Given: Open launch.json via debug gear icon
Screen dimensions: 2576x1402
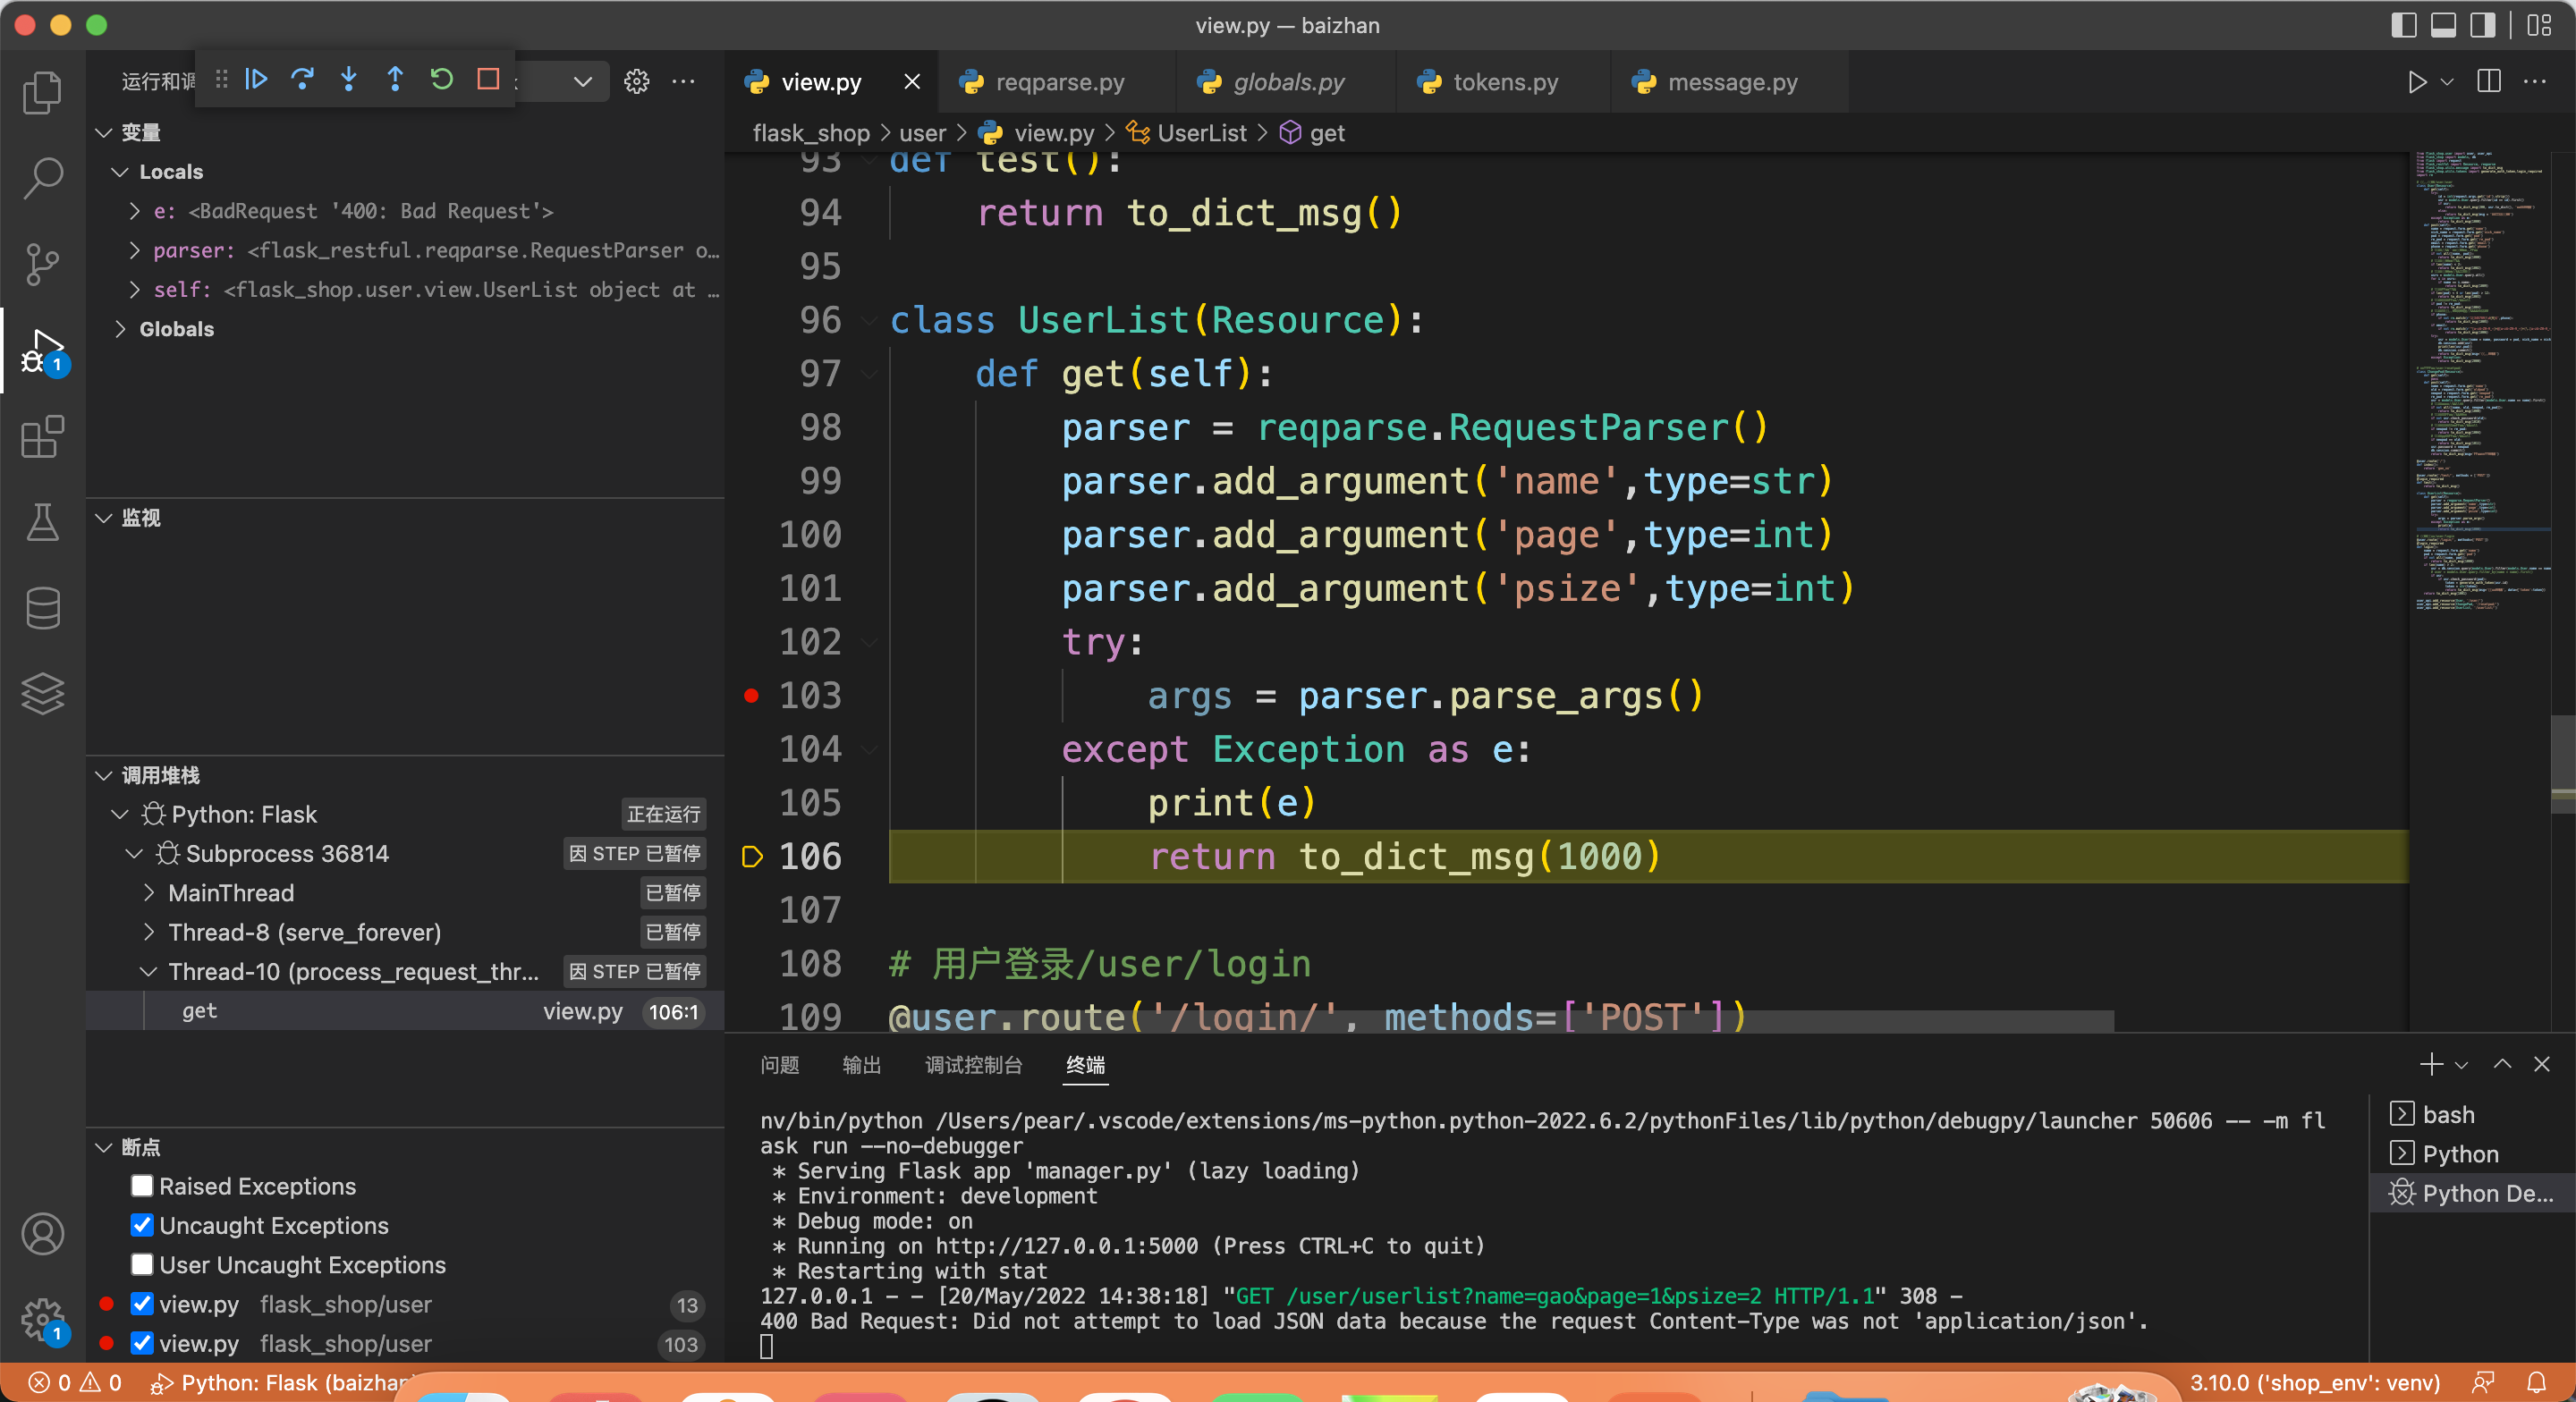Looking at the screenshot, I should click(x=637, y=81).
